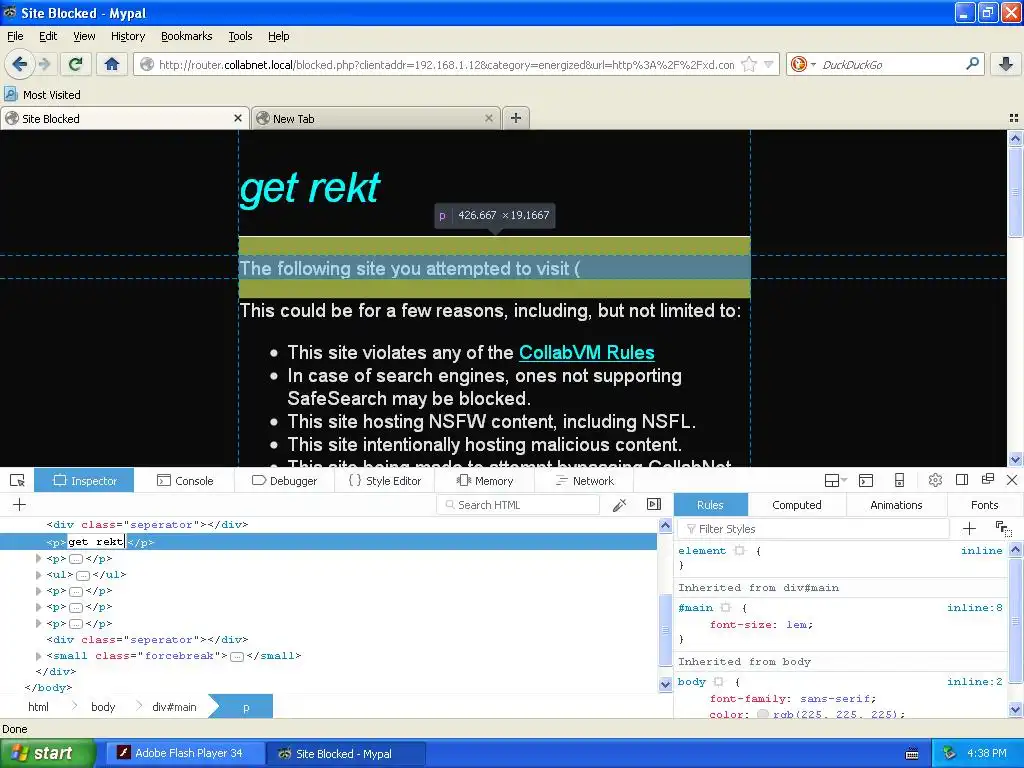The height and width of the screenshot is (768, 1024).
Task: Open developer tools settings gear
Action: (935, 480)
